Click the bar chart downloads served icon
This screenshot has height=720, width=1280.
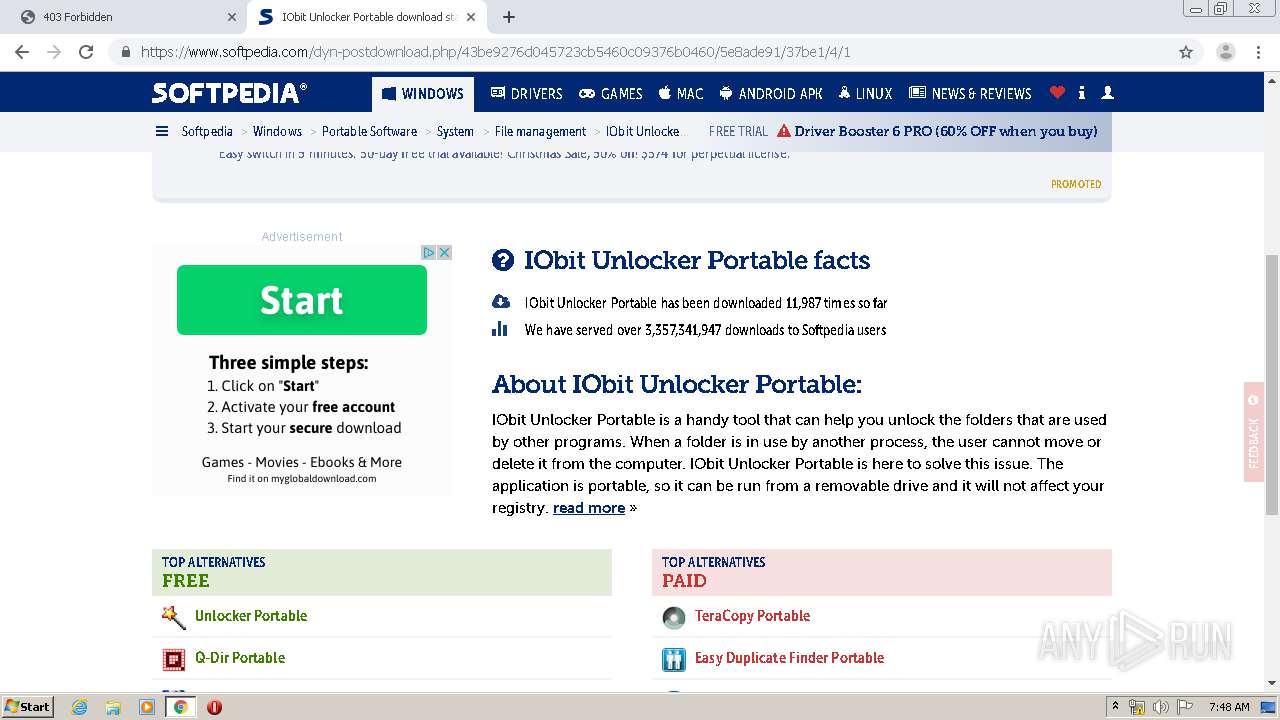coord(500,329)
